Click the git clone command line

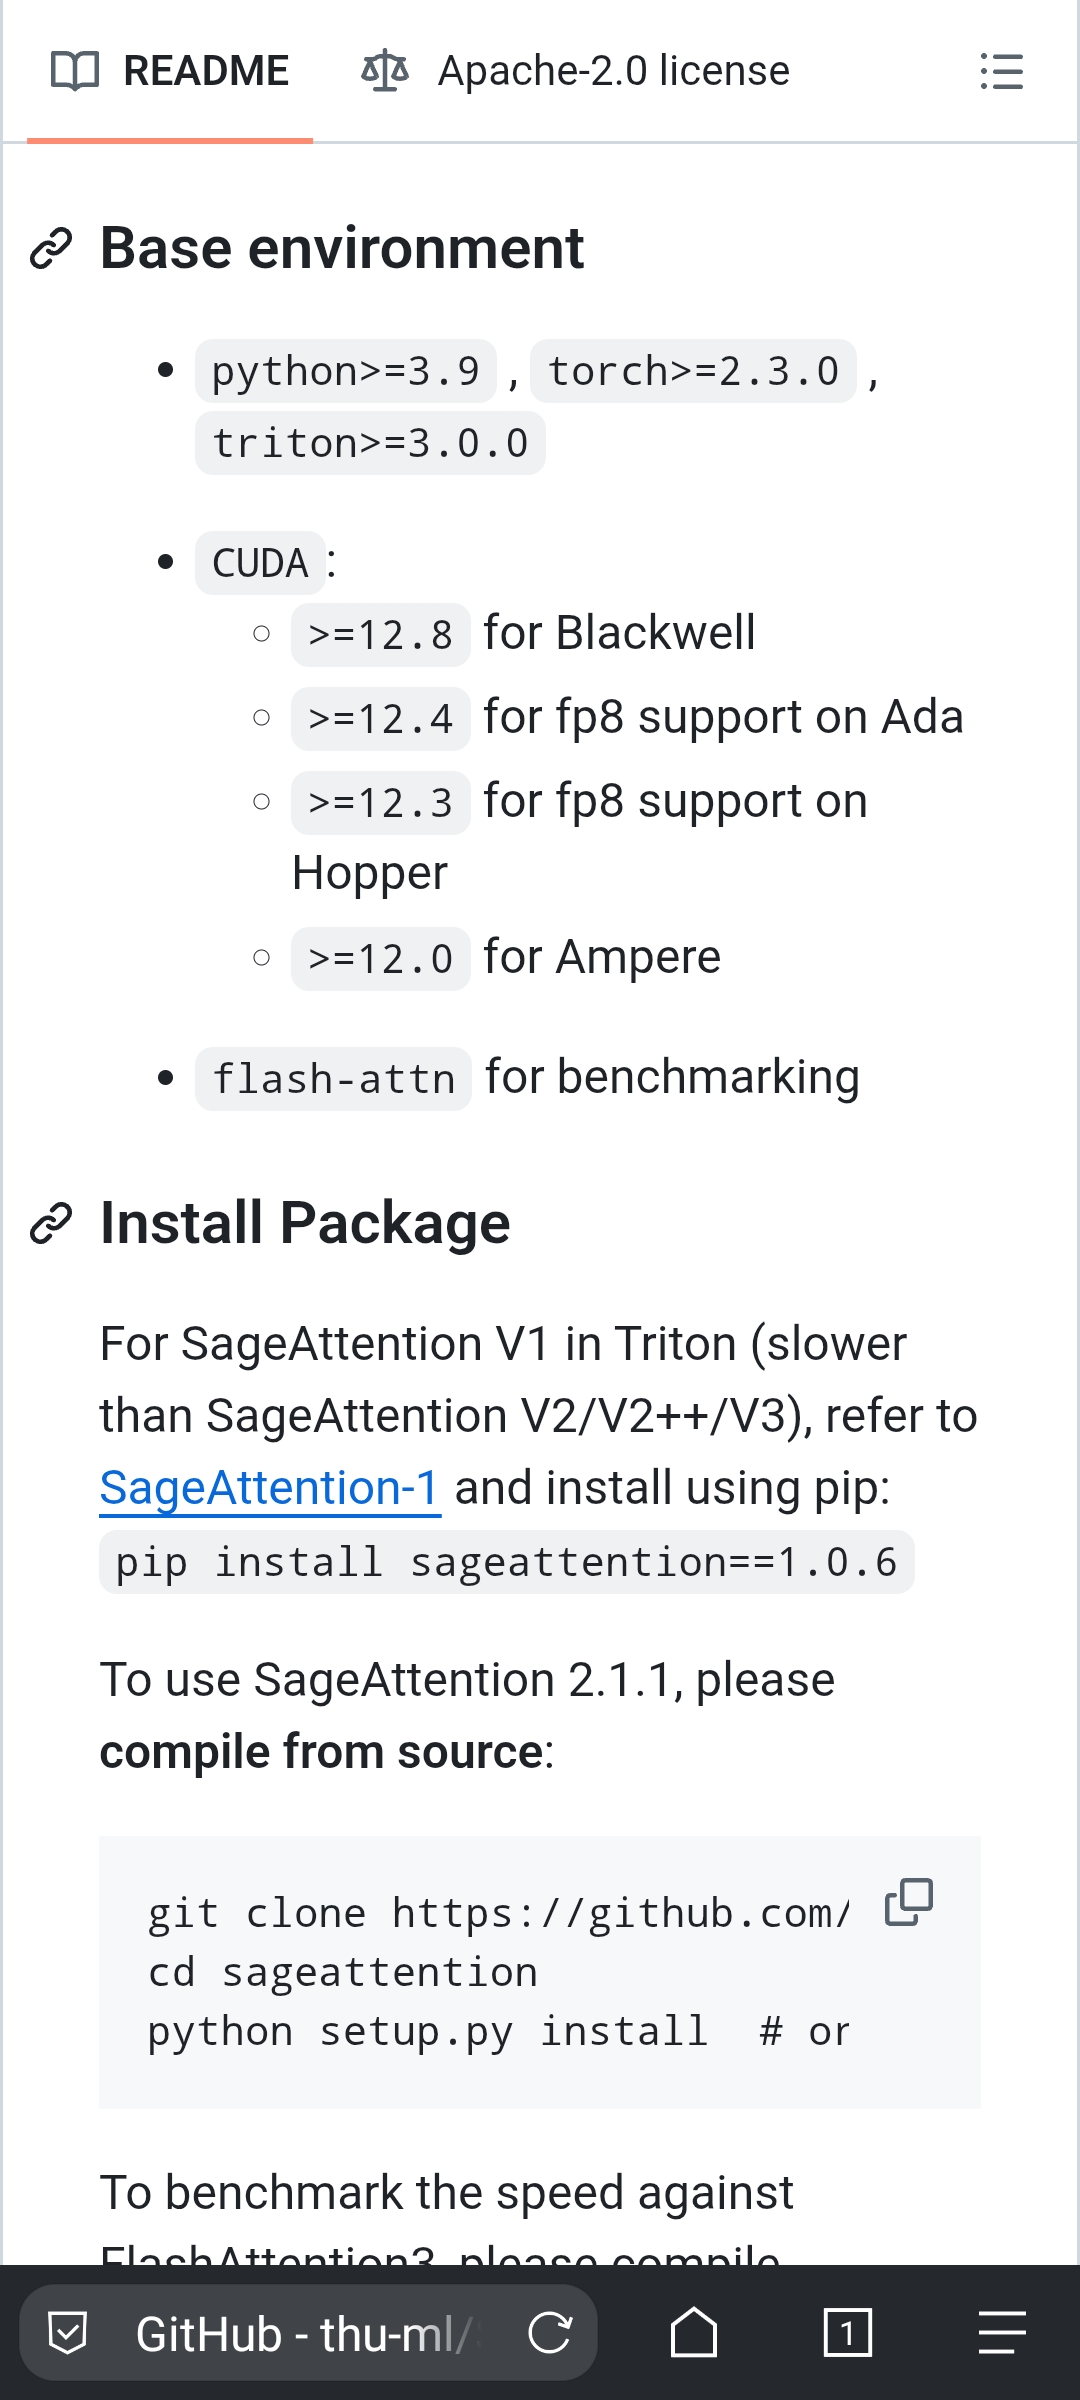[498, 1913]
